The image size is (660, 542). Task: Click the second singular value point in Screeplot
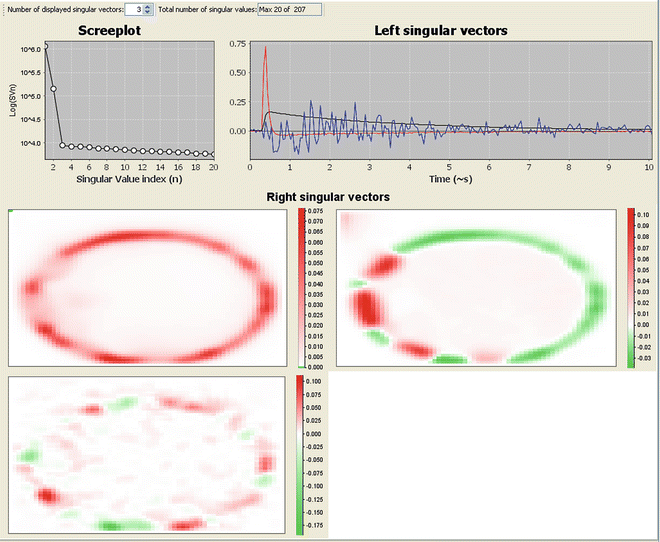(x=54, y=89)
